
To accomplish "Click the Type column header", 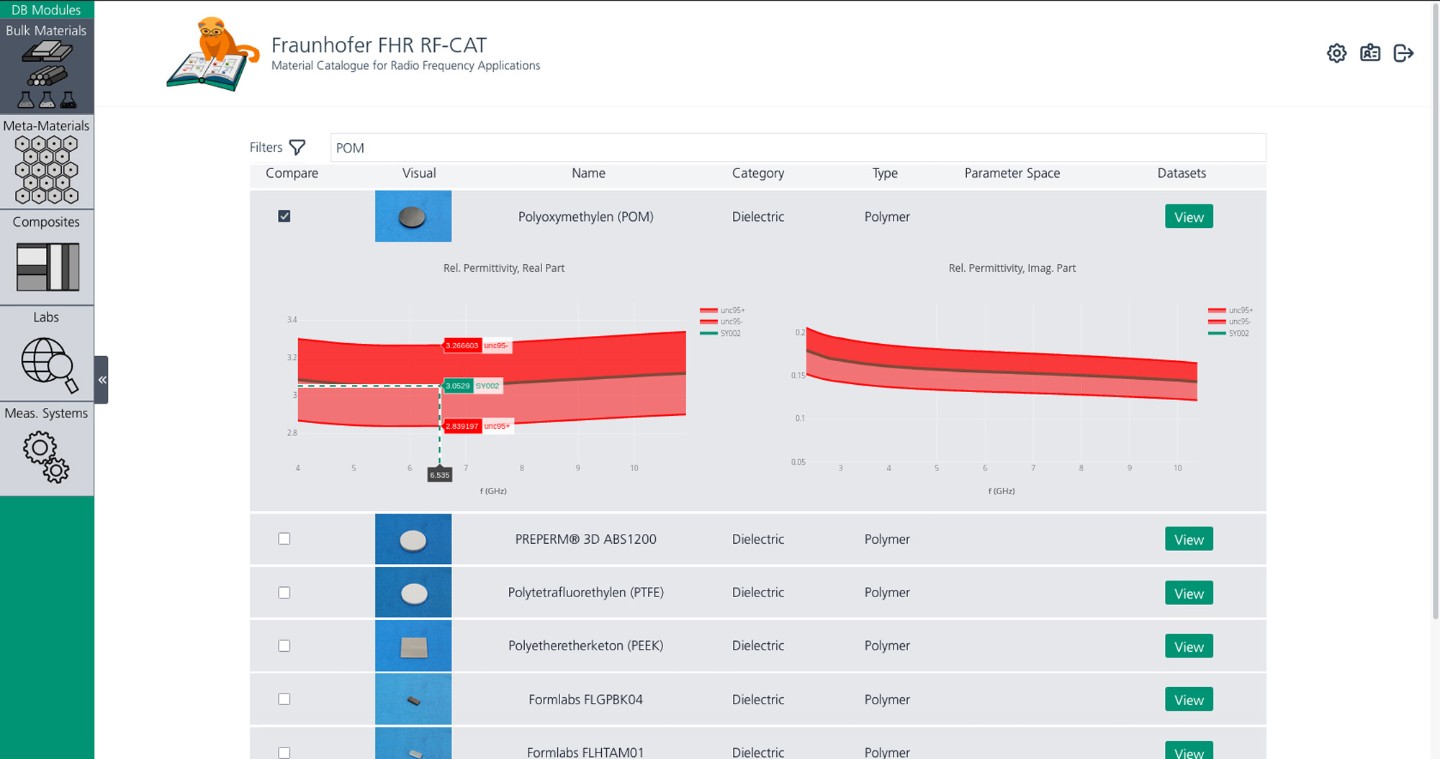I will pyautogui.click(x=885, y=173).
